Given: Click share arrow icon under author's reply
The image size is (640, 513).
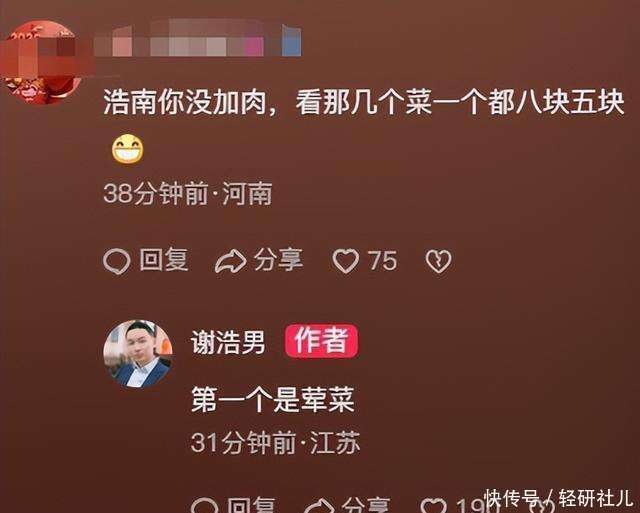Looking at the screenshot, I should click(x=320, y=506).
